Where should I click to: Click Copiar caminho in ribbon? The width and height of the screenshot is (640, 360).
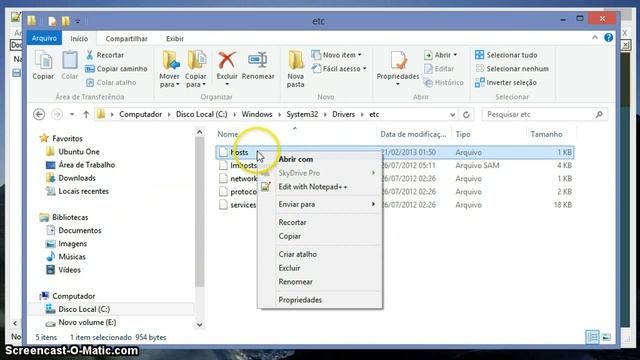116,69
